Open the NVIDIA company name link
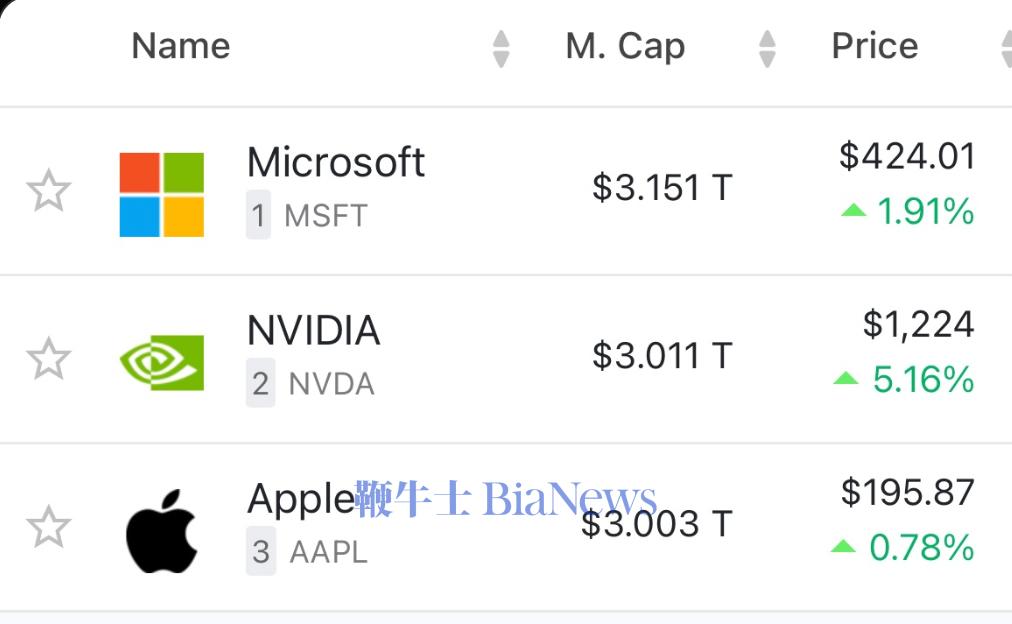 pyautogui.click(x=314, y=330)
